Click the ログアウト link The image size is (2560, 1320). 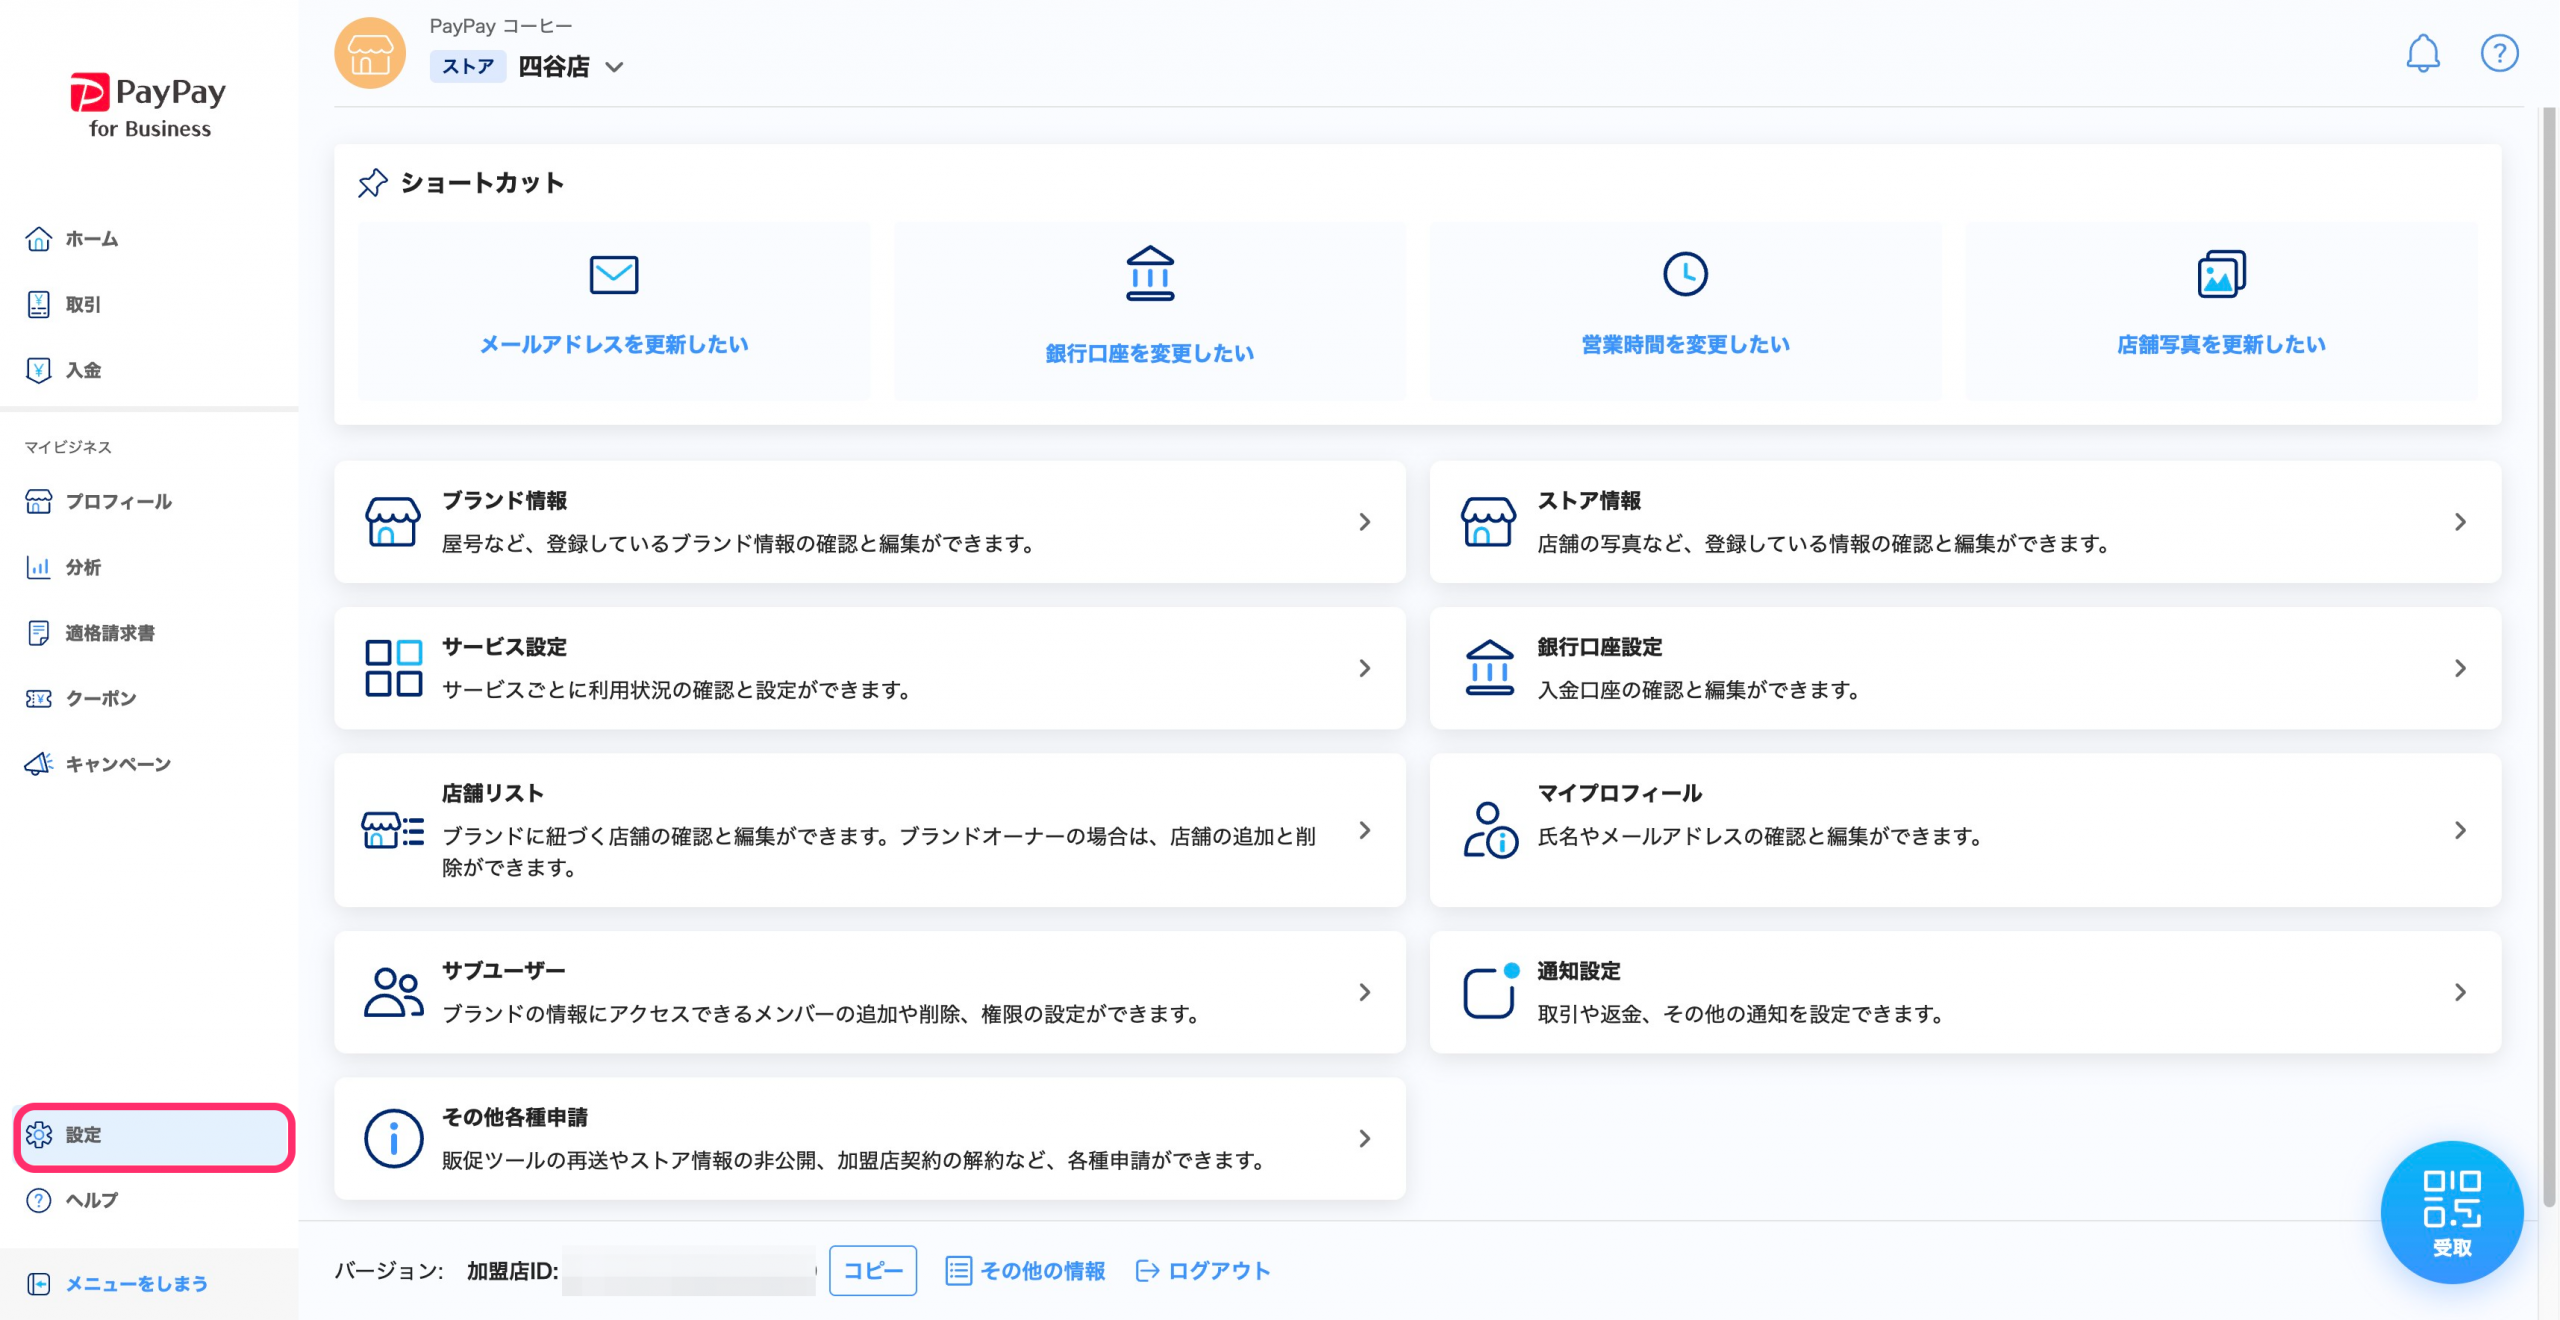point(1202,1270)
